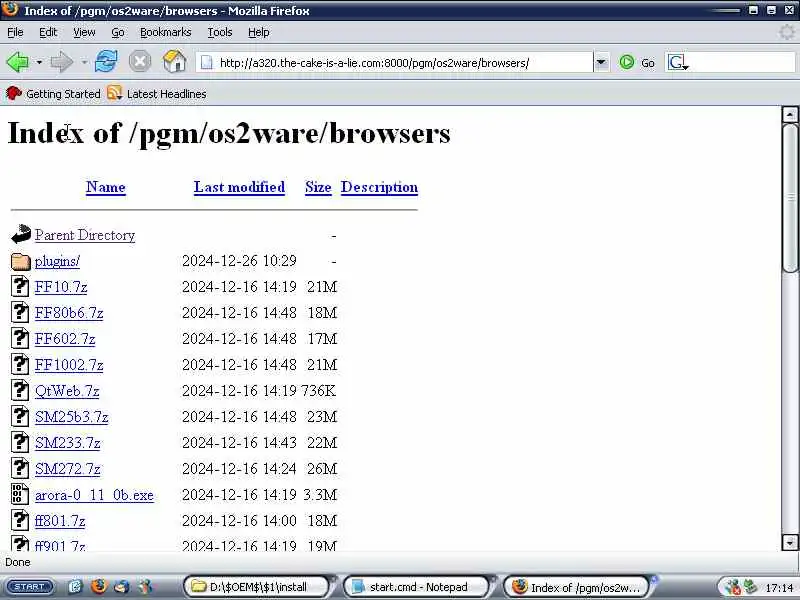Sort listing by Description column
Image resolution: width=800 pixels, height=600 pixels.
[x=379, y=187]
